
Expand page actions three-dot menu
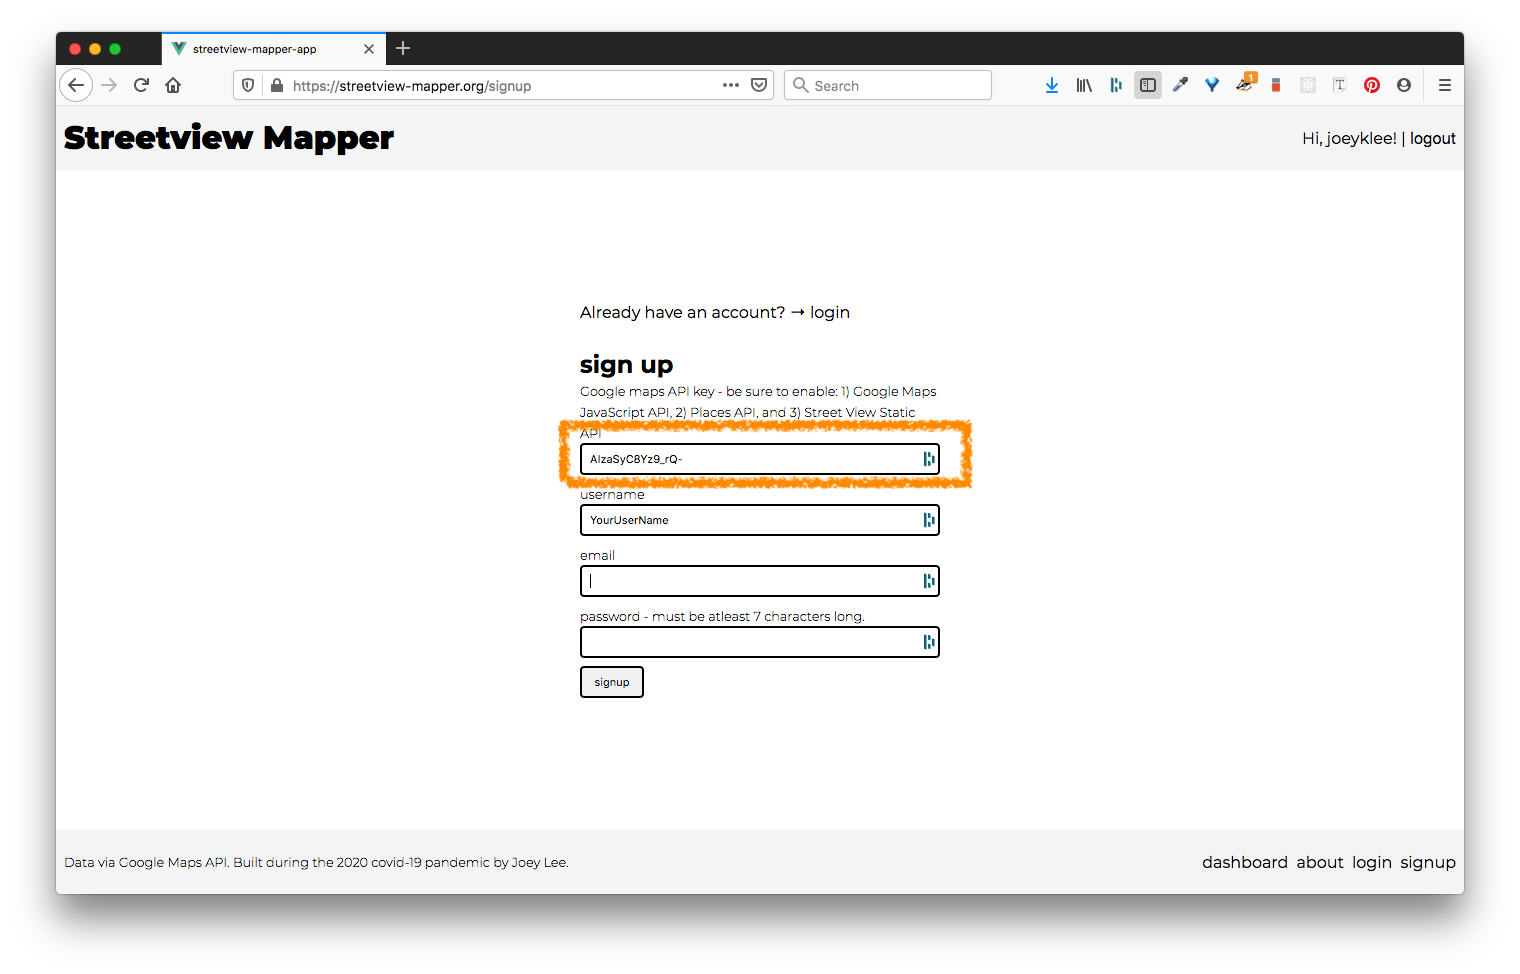click(731, 86)
